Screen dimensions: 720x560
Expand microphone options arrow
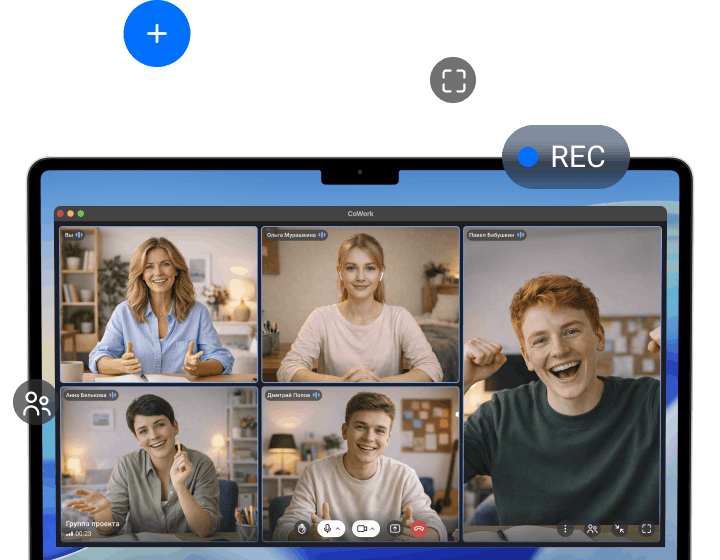338,528
